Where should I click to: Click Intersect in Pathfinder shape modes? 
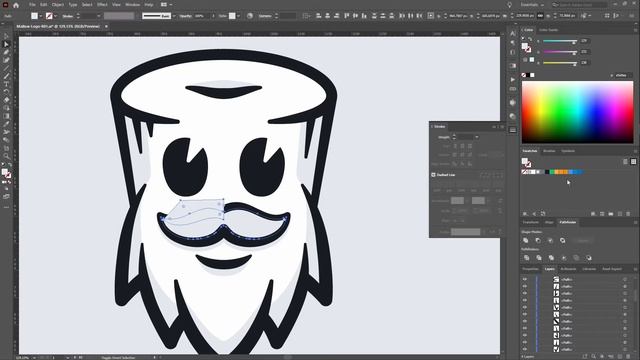click(550, 240)
